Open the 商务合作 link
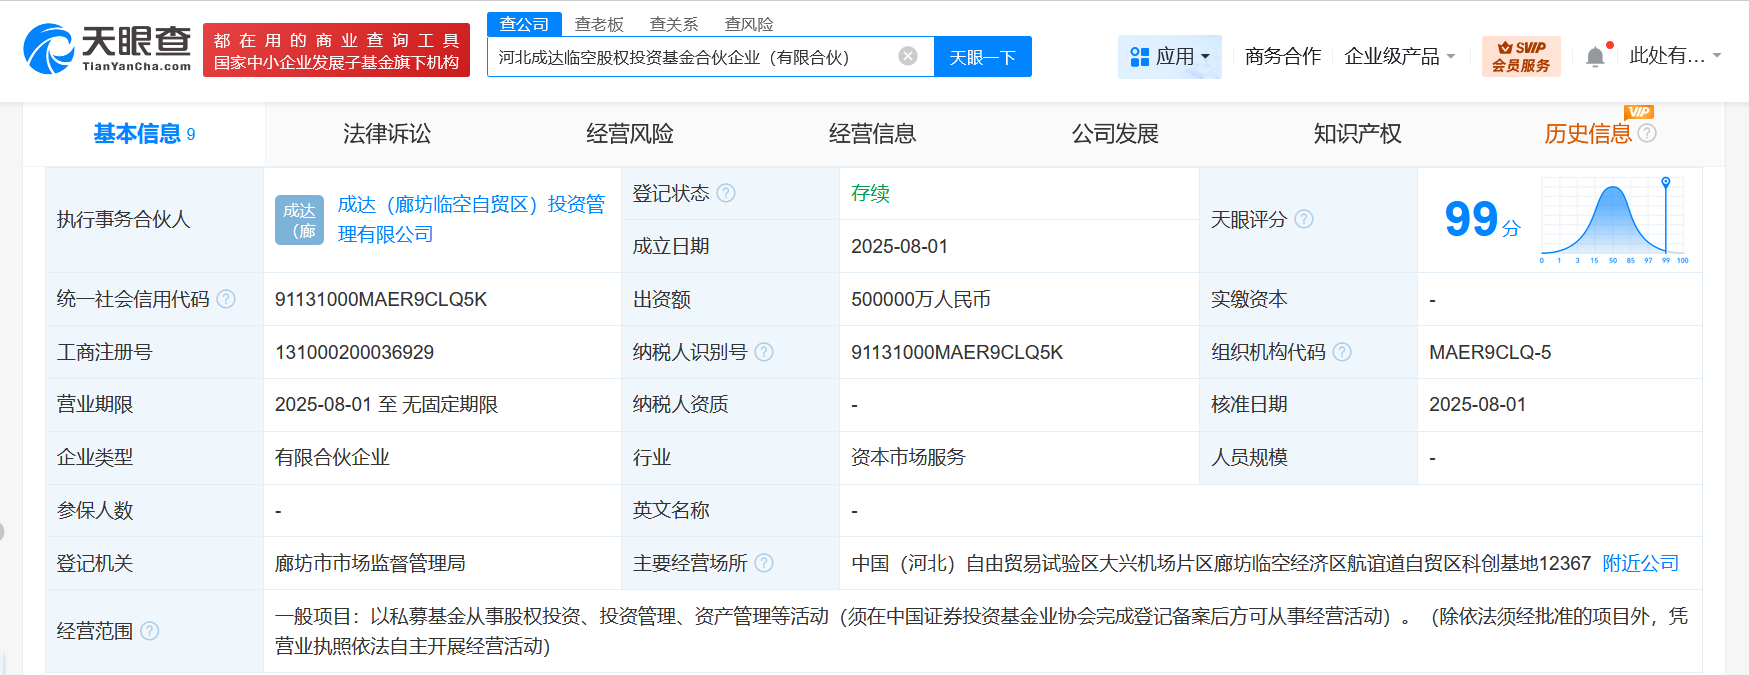 pos(1283,56)
